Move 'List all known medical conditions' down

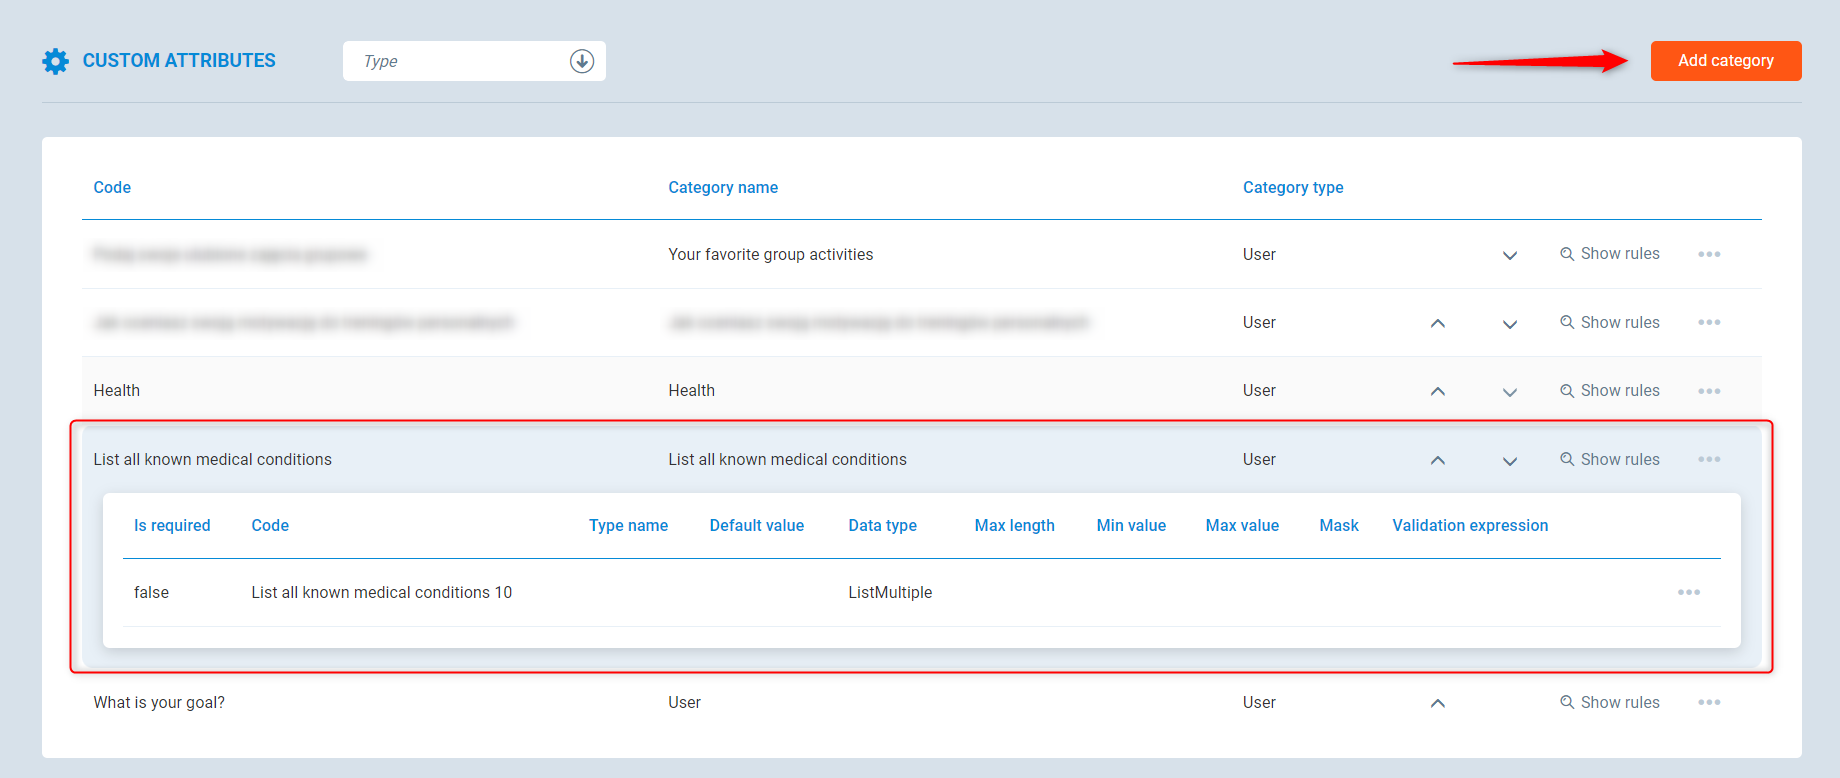pyautogui.click(x=1509, y=461)
